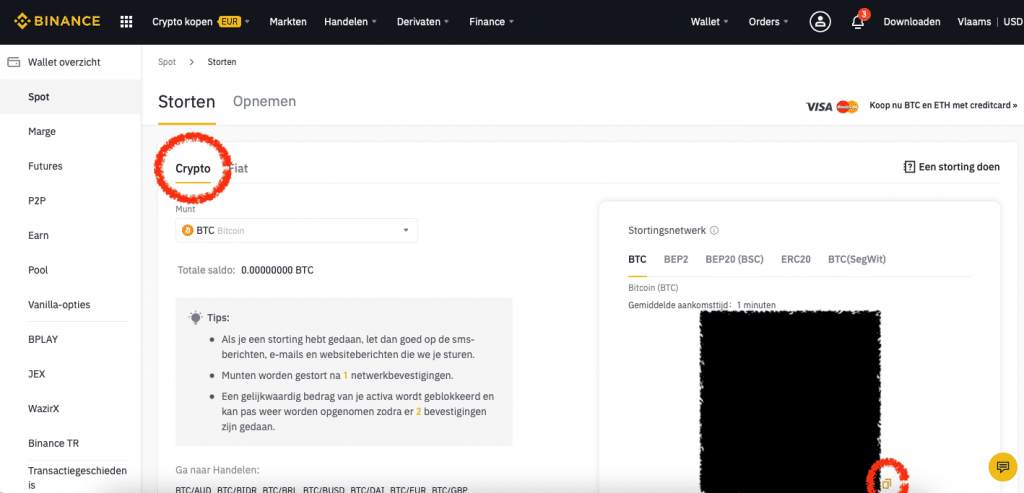Switch to the Storten tab

187,102
